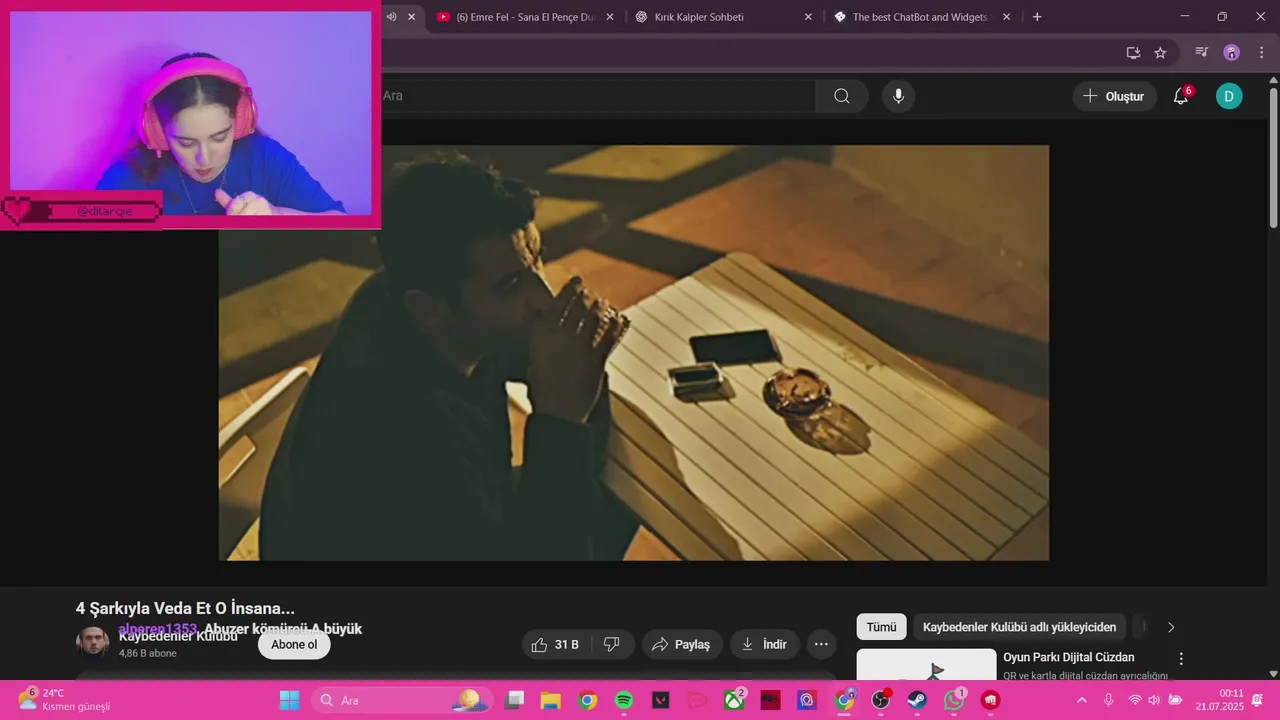Viewport: 1280px width, 720px height.
Task: Open Windows Start menu
Action: tap(289, 700)
